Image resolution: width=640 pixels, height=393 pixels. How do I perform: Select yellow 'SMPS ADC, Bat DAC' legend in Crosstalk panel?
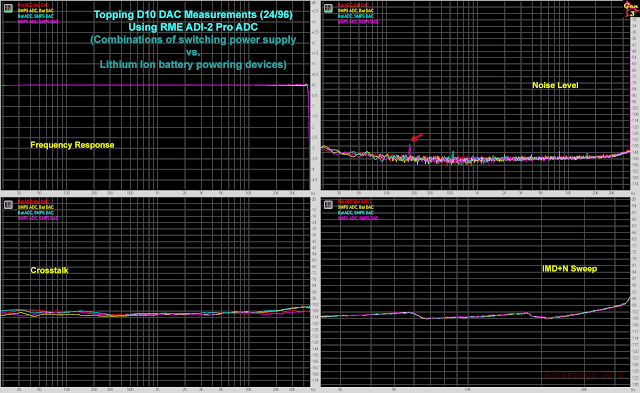36,207
